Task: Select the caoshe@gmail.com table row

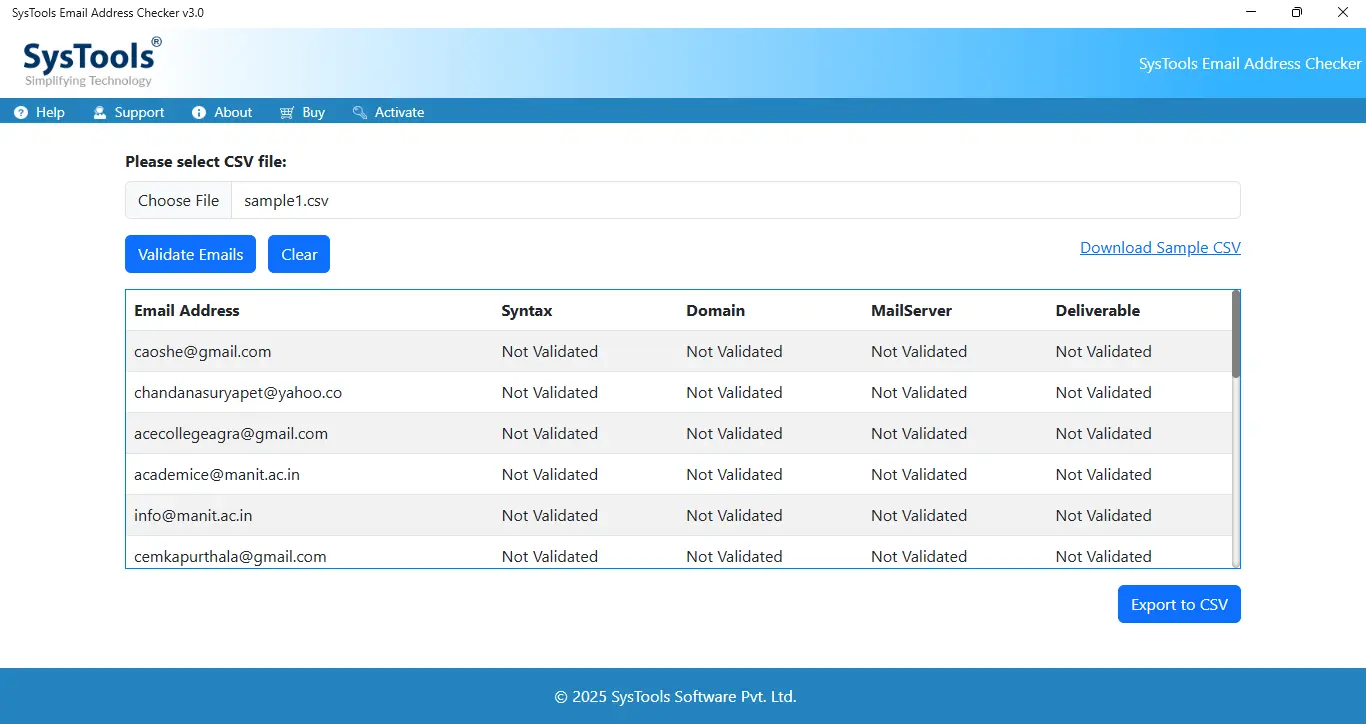Action: (x=679, y=351)
